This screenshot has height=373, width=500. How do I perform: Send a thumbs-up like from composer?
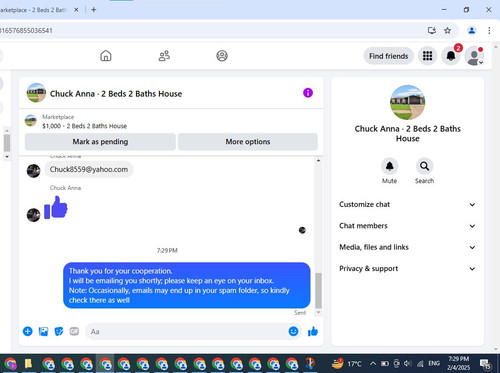[x=313, y=331]
